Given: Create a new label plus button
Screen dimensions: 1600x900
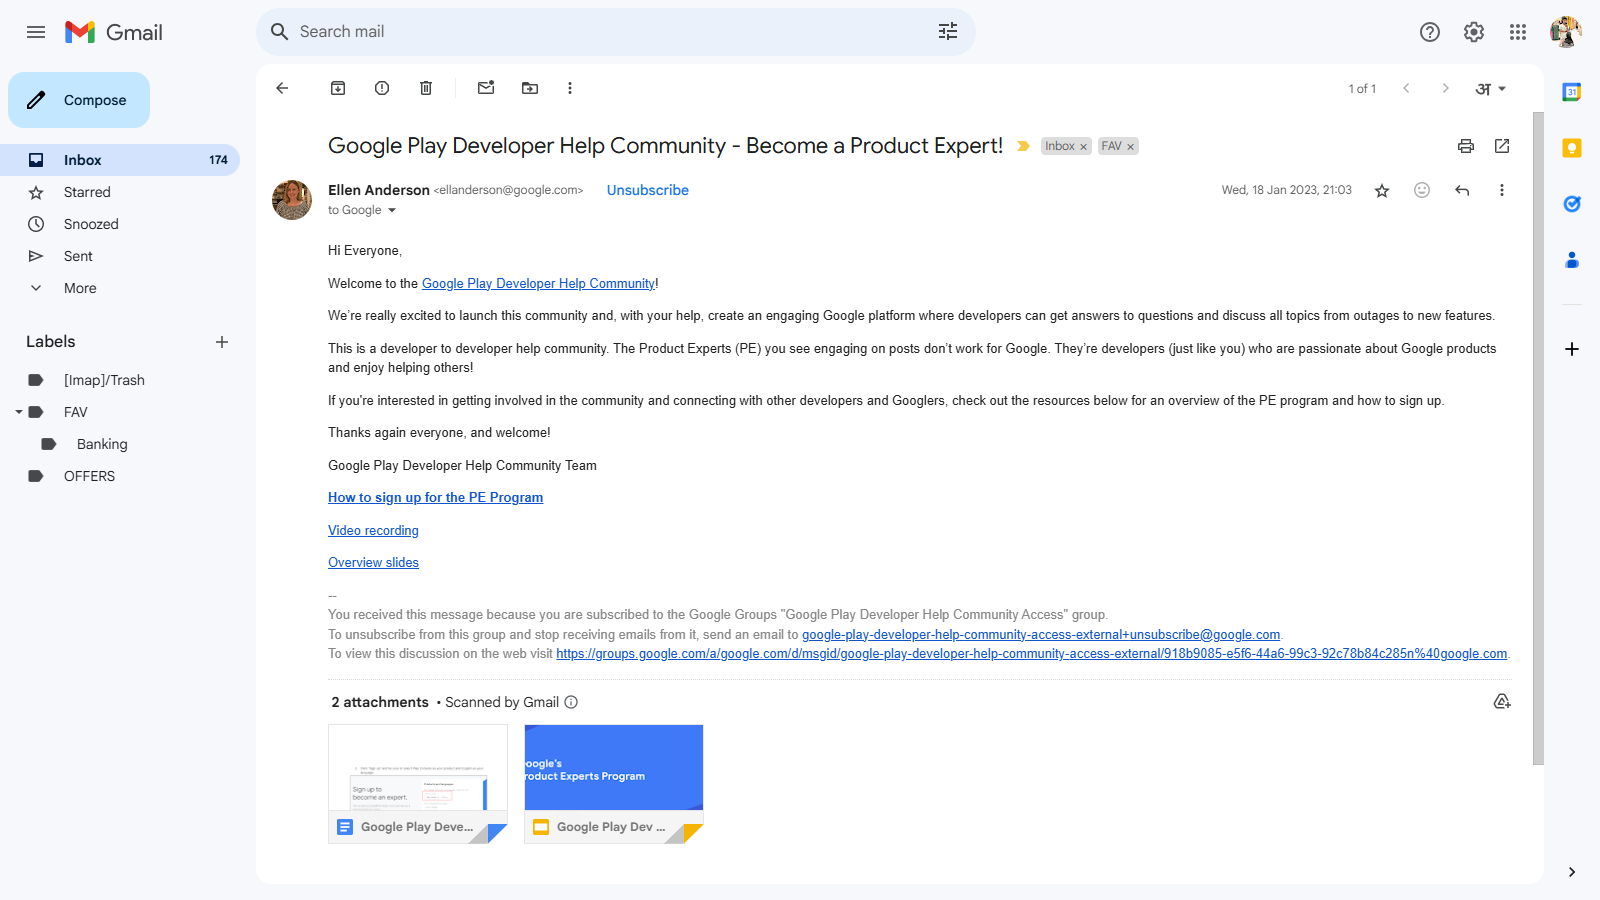Looking at the screenshot, I should coord(222,342).
